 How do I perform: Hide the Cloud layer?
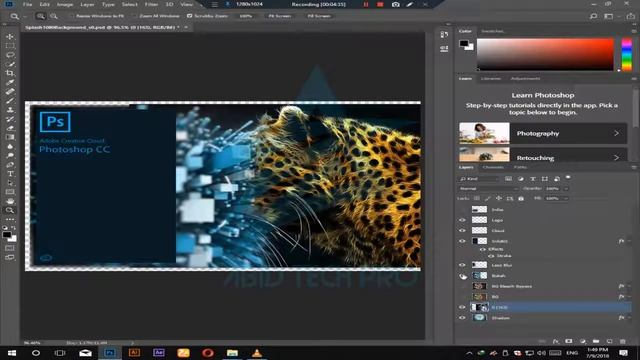[x=462, y=231]
